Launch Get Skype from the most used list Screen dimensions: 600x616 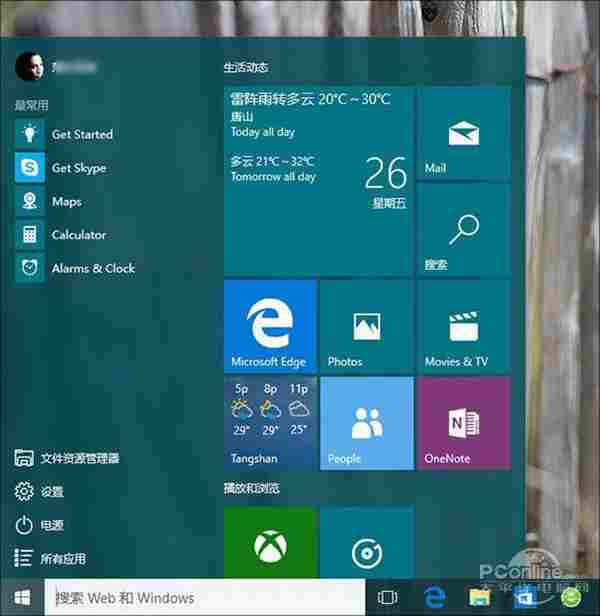point(78,168)
